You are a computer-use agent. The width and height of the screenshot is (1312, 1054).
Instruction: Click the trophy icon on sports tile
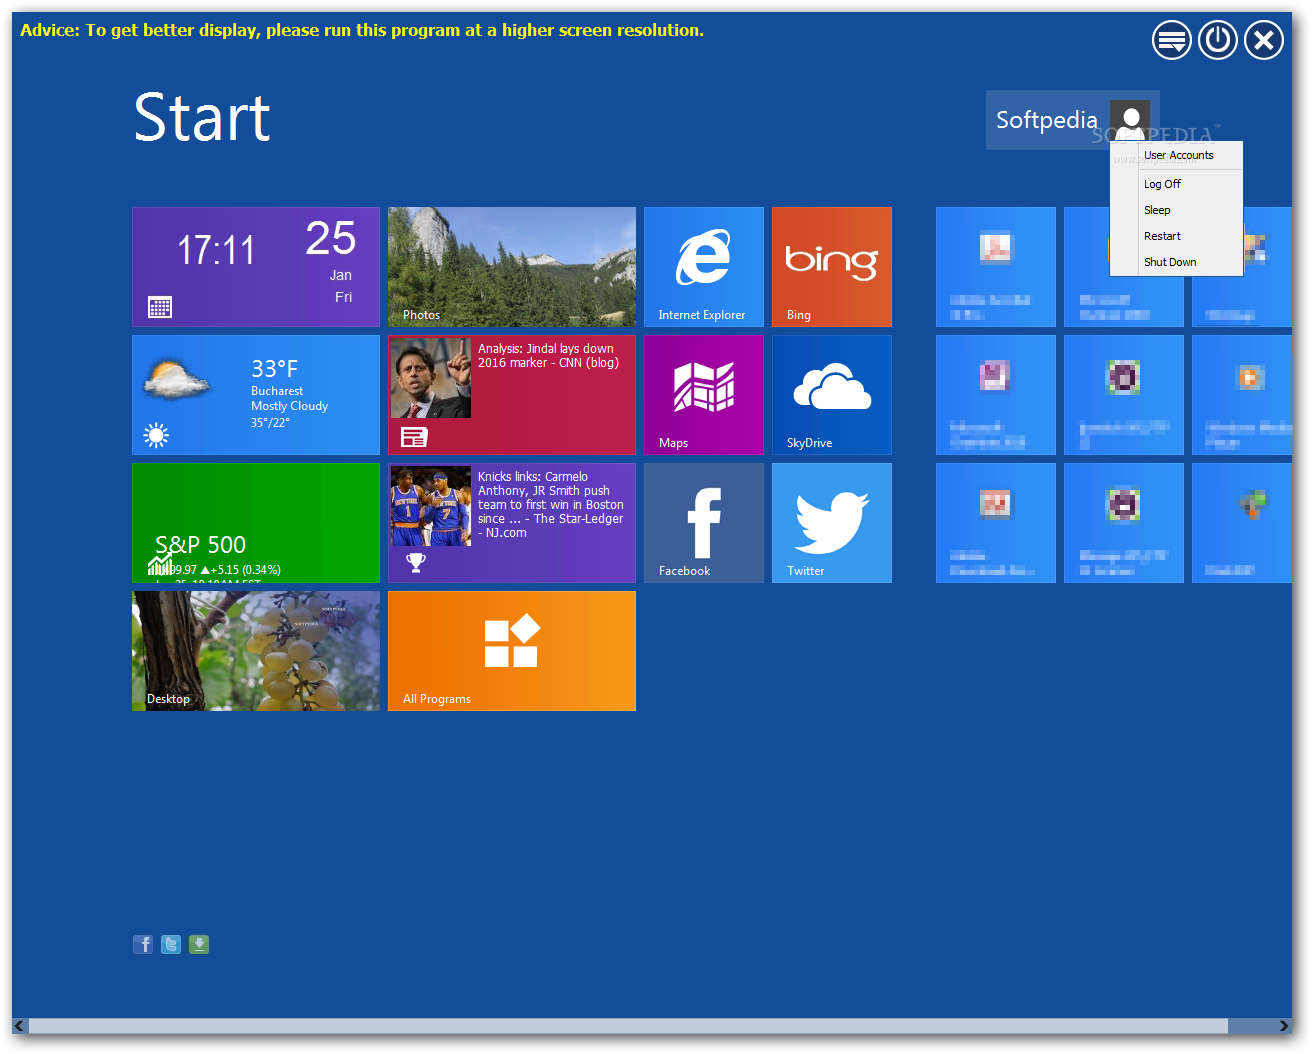(x=416, y=563)
